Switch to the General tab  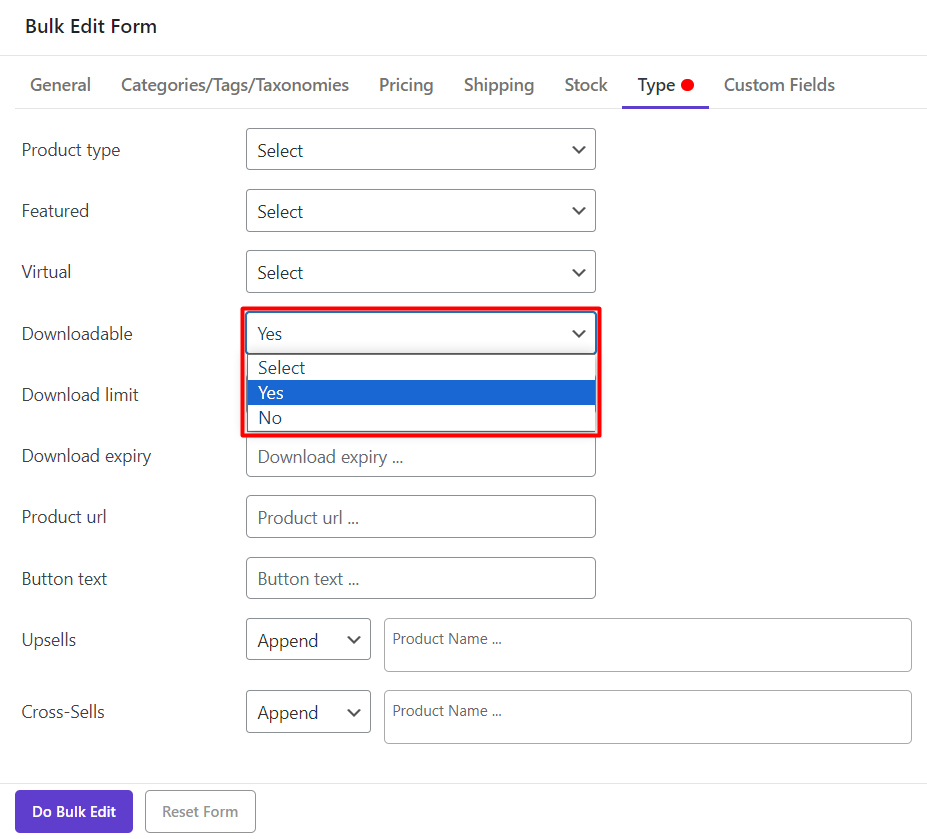coord(60,85)
